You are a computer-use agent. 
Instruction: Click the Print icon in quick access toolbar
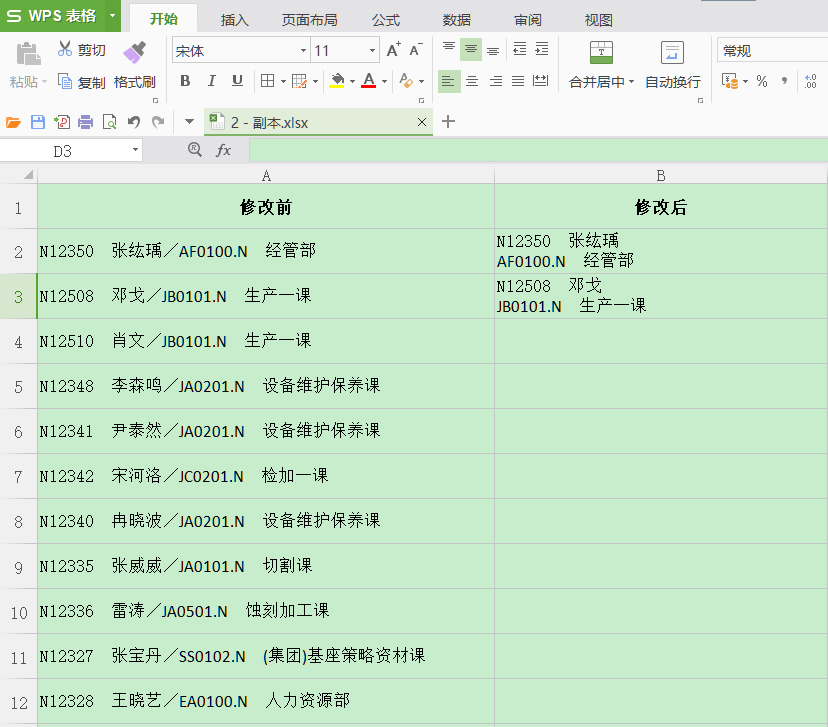pos(85,122)
